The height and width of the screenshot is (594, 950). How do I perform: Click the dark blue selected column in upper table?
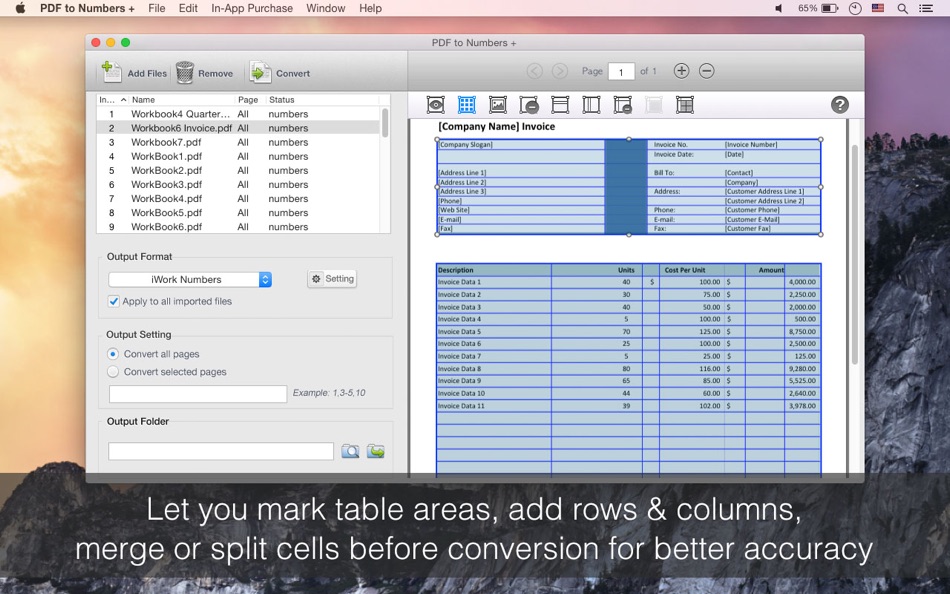tap(626, 187)
